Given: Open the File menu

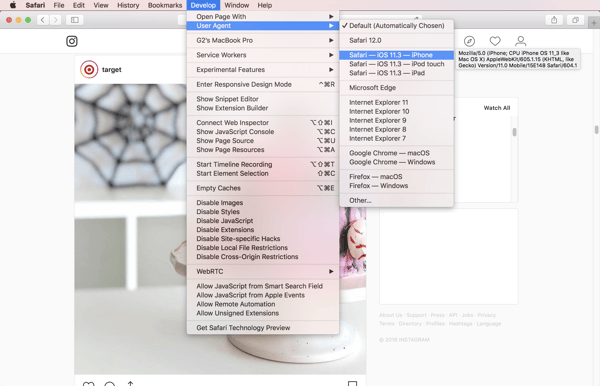Looking at the screenshot, I should 59,5.
